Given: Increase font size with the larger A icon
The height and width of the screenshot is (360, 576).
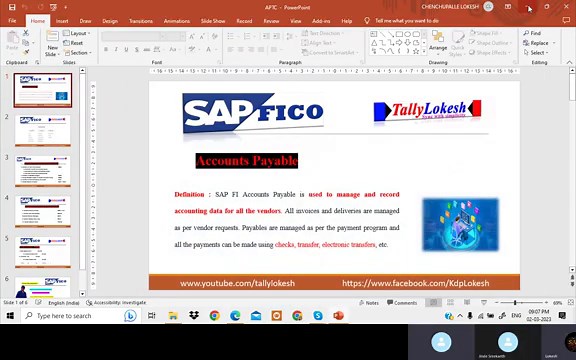Looking at the screenshot, I should coord(192,36).
